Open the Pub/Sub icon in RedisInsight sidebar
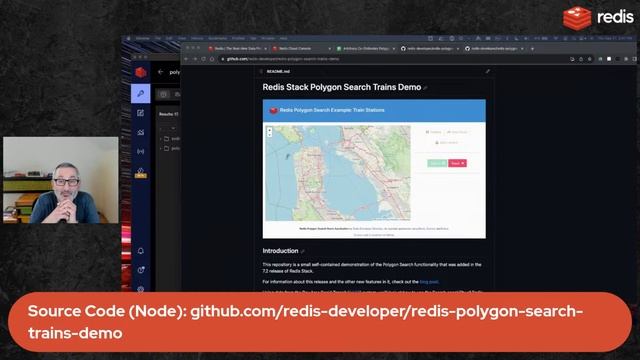Screen dimensions: 640x360 (x=140, y=151)
